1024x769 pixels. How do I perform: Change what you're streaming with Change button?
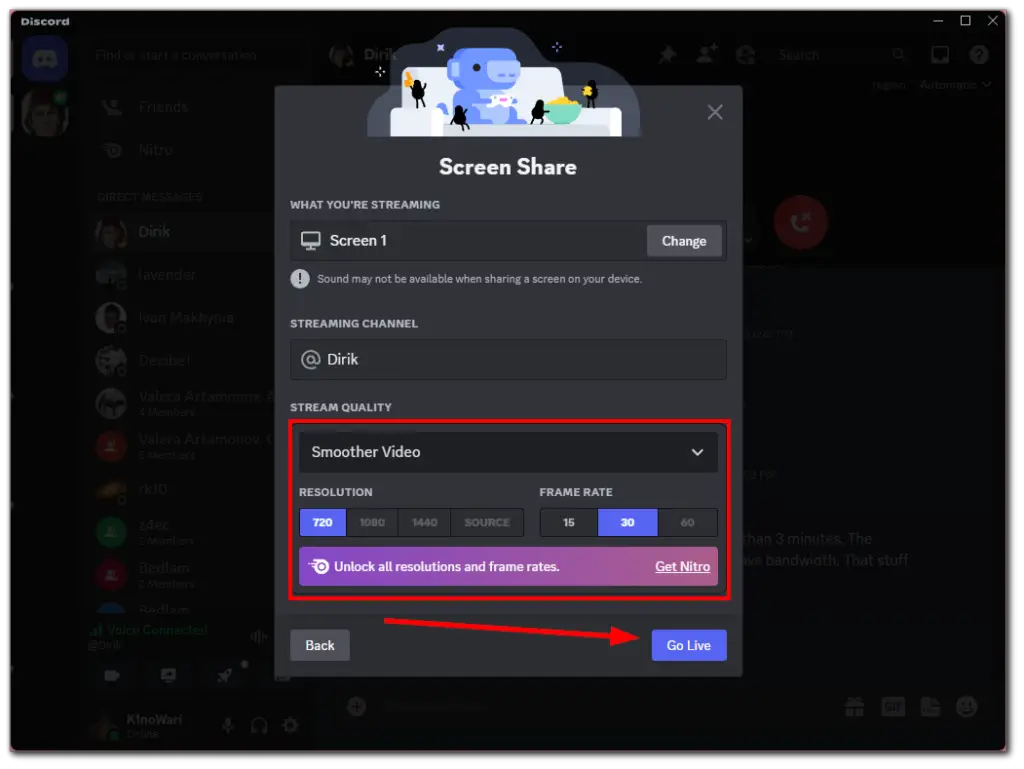(684, 241)
